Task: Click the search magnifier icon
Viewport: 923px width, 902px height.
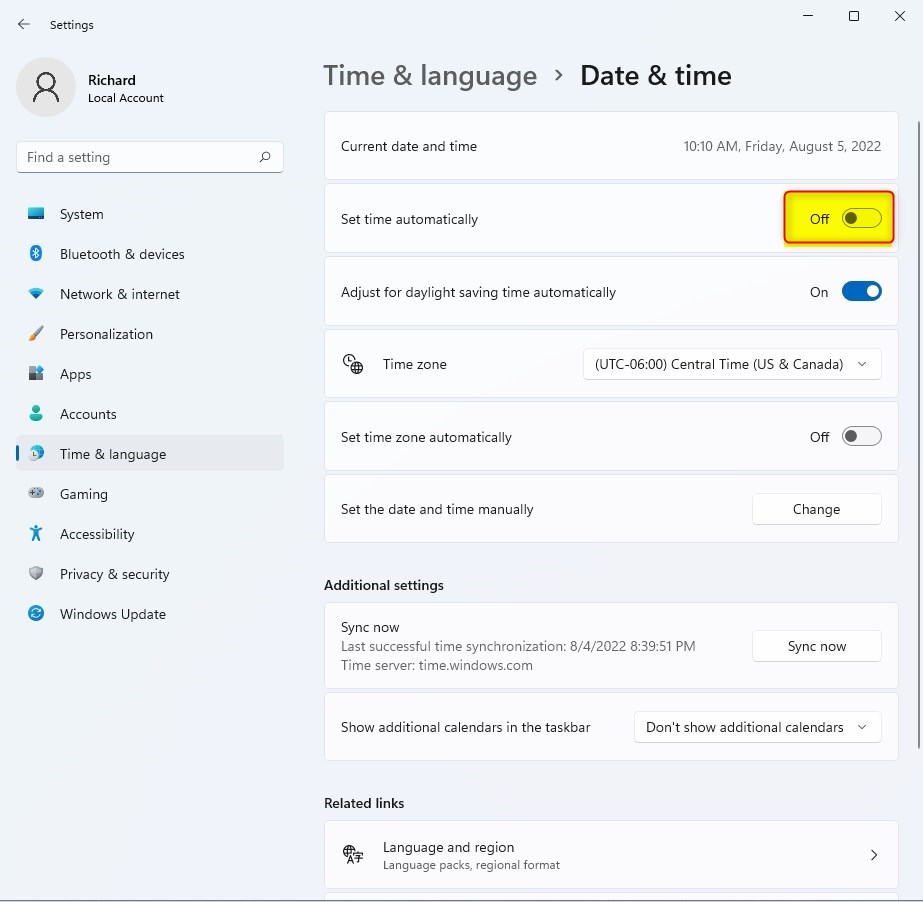Action: (265, 157)
